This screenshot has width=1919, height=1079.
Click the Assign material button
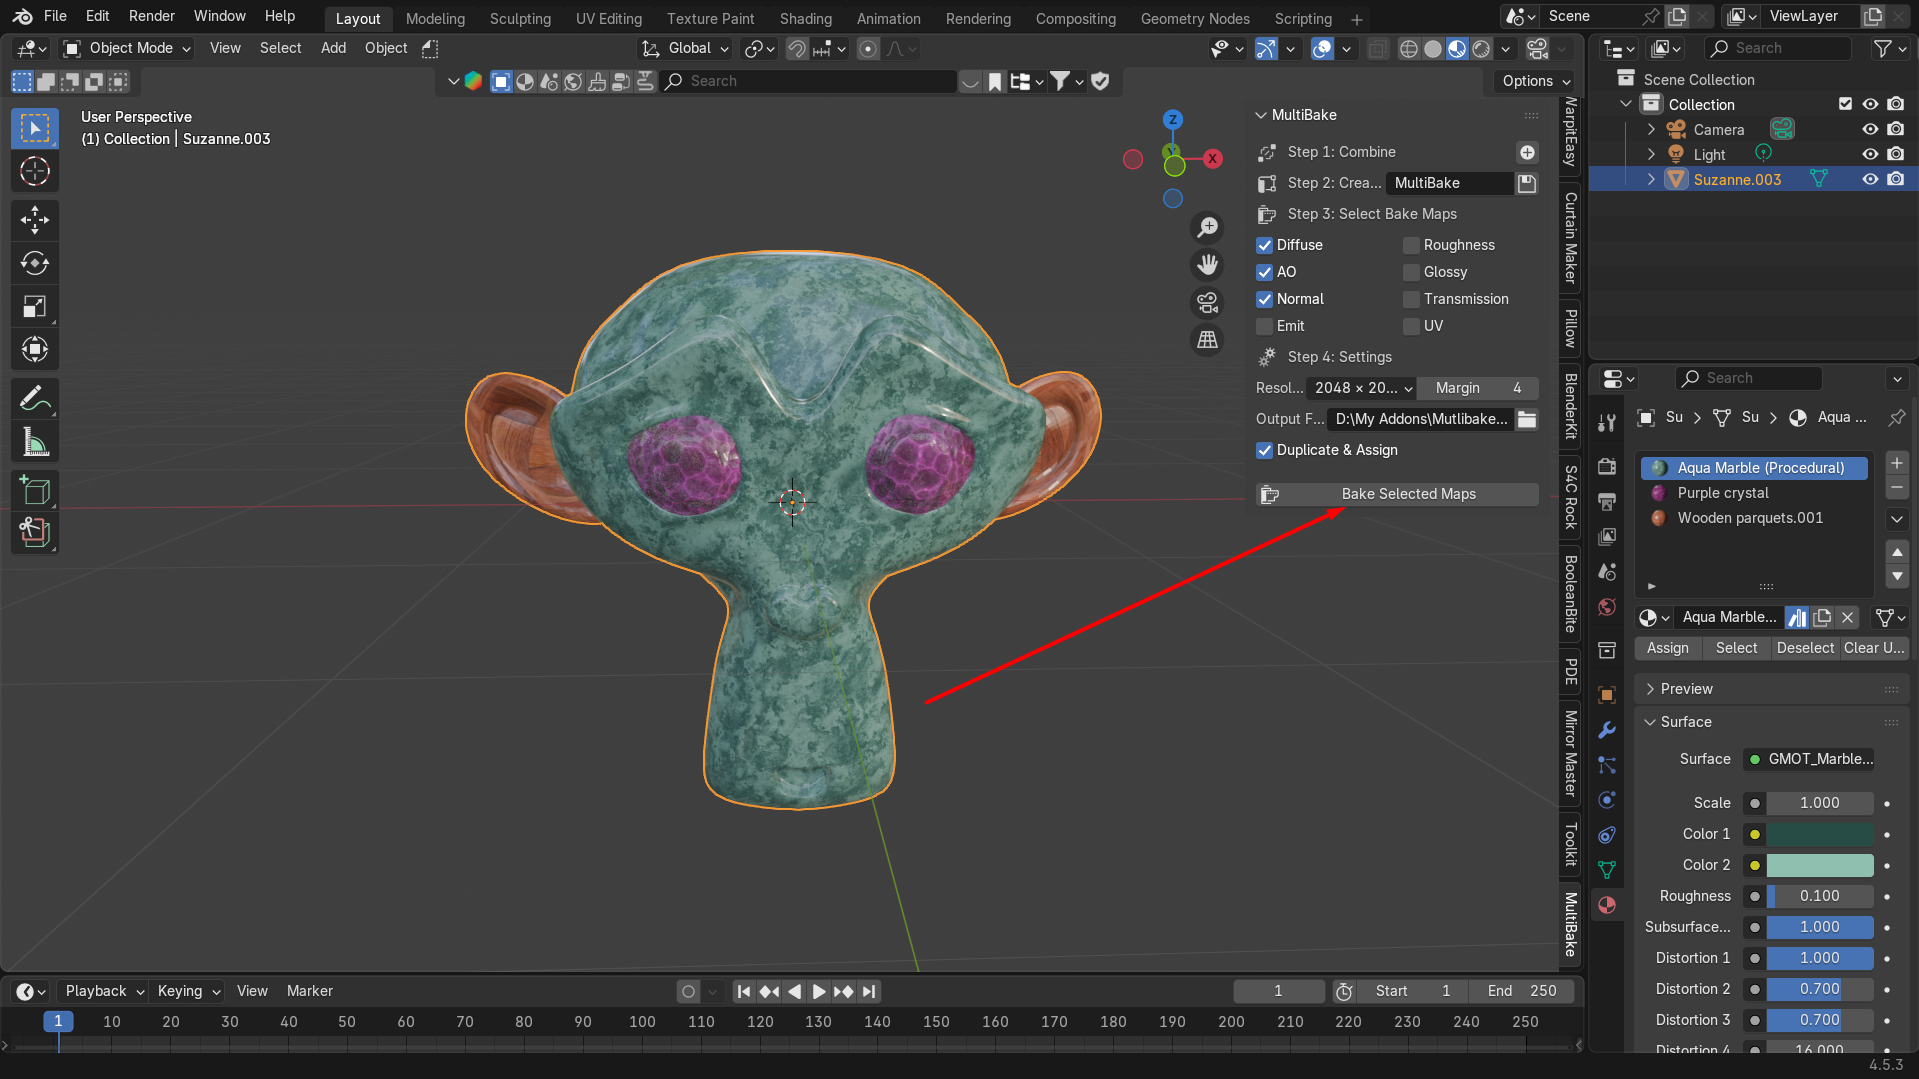click(x=1668, y=648)
